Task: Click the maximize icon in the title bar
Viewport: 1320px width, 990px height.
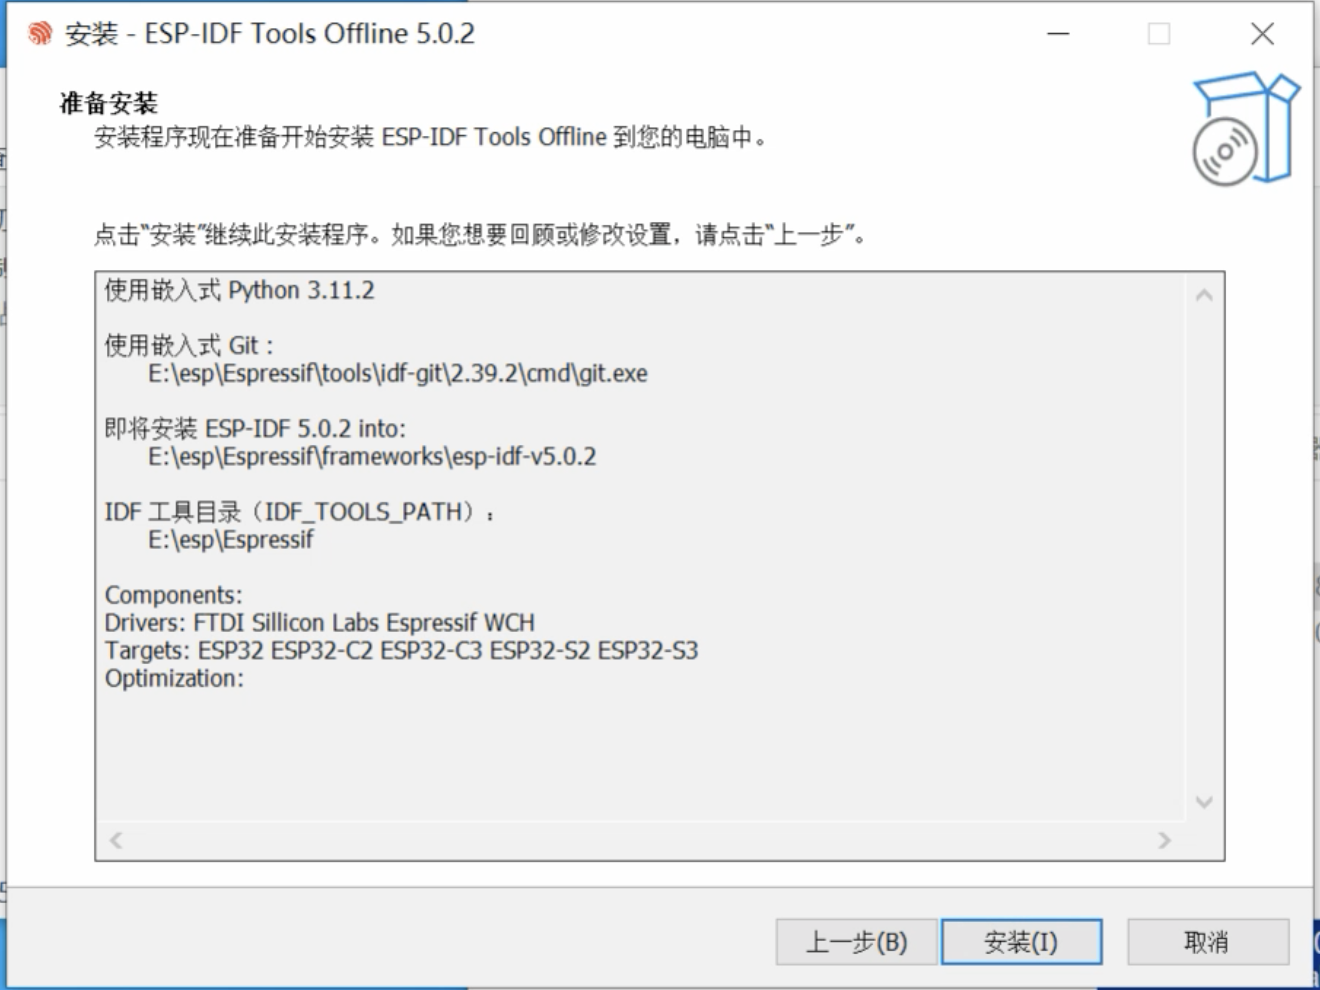Action: click(x=1159, y=34)
